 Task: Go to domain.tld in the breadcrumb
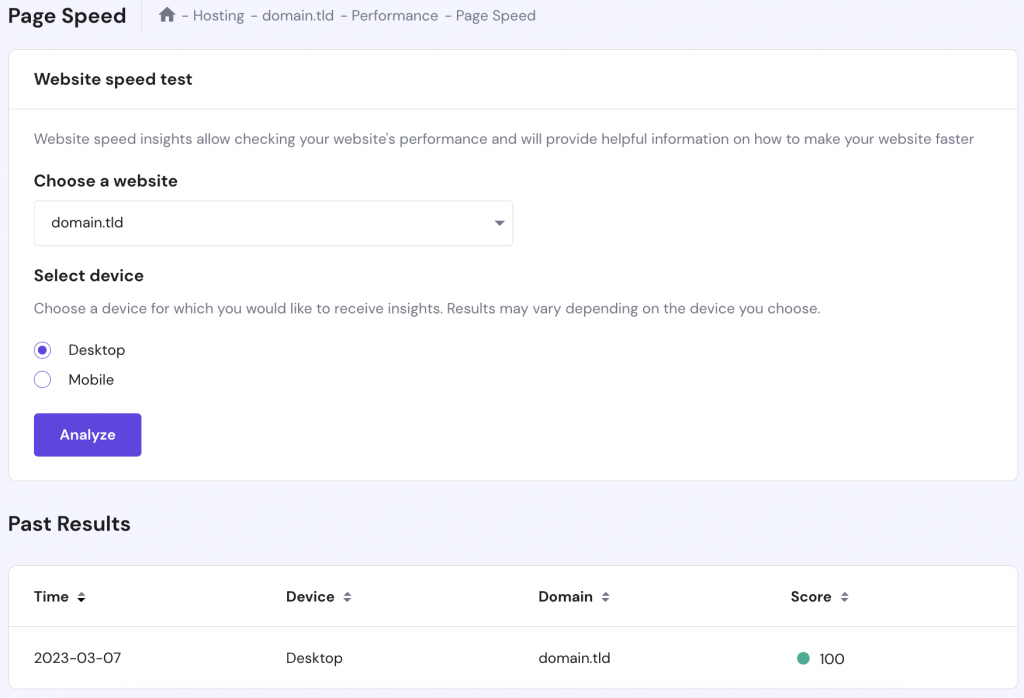tap(298, 16)
